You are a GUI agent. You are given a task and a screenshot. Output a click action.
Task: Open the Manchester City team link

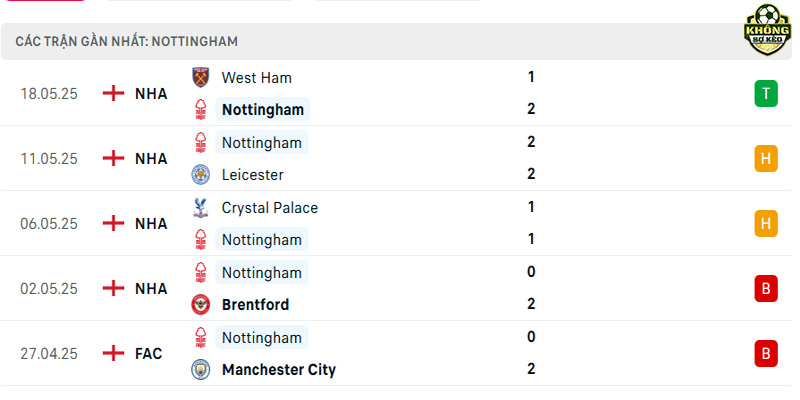(279, 369)
